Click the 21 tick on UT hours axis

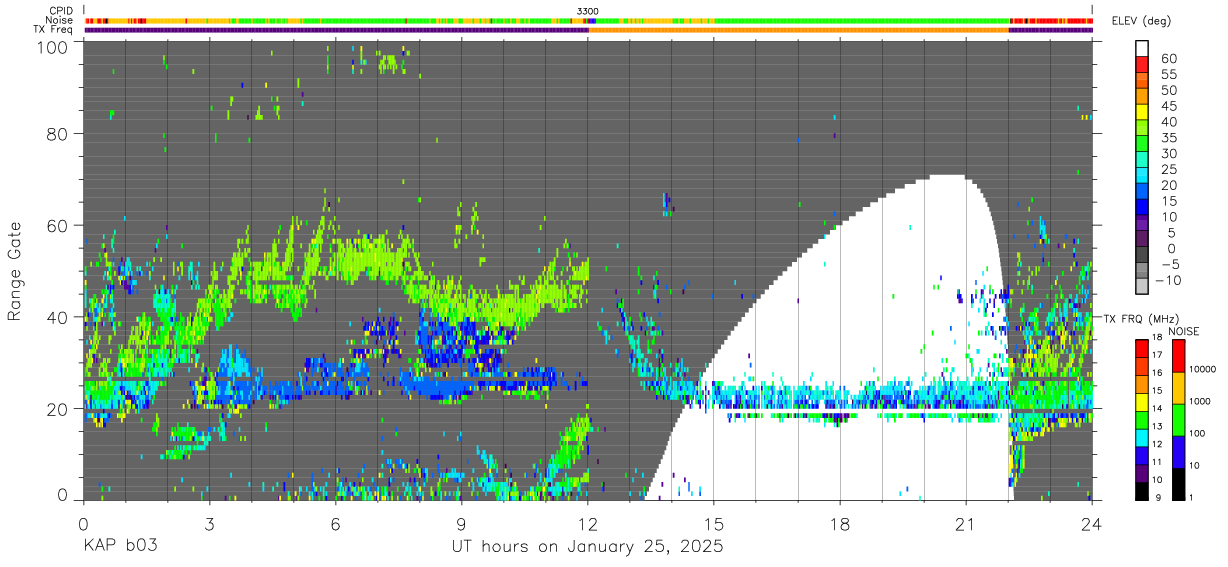point(966,524)
